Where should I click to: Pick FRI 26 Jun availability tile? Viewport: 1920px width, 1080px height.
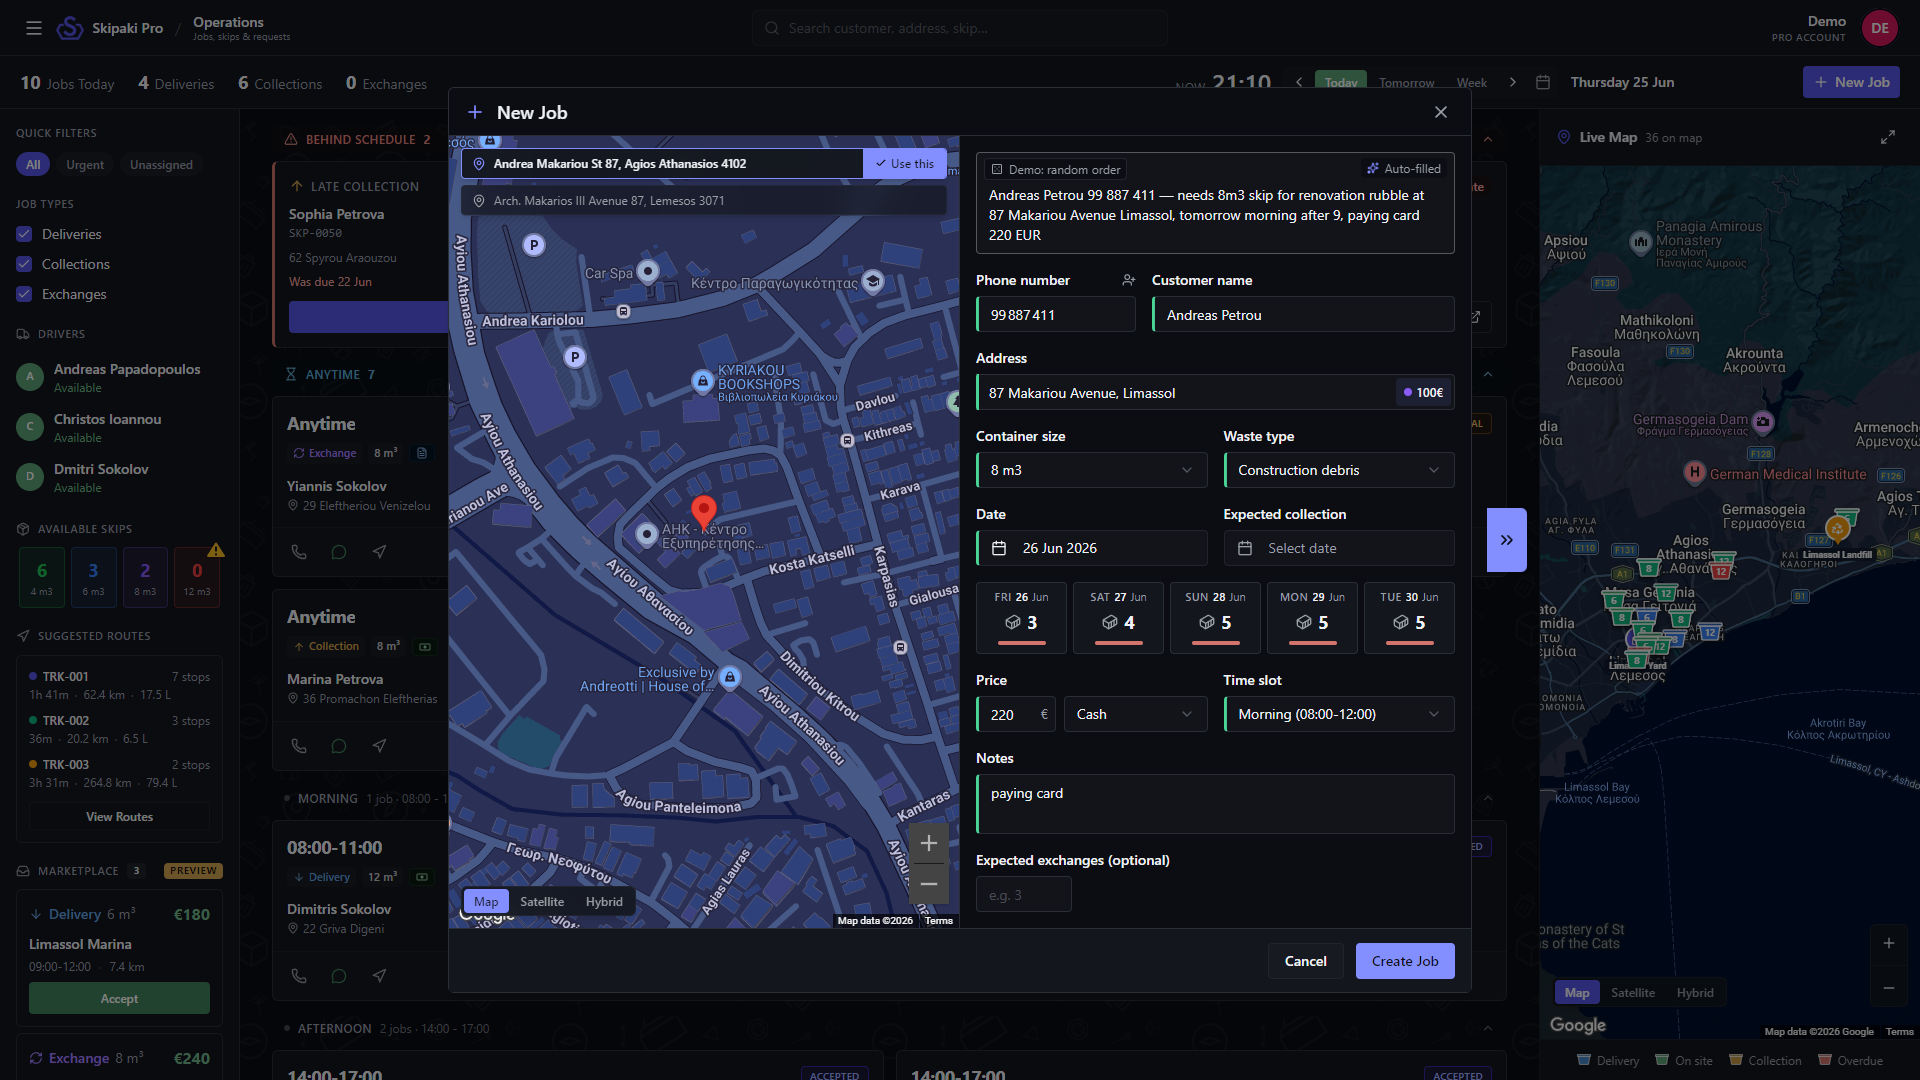1021,617
